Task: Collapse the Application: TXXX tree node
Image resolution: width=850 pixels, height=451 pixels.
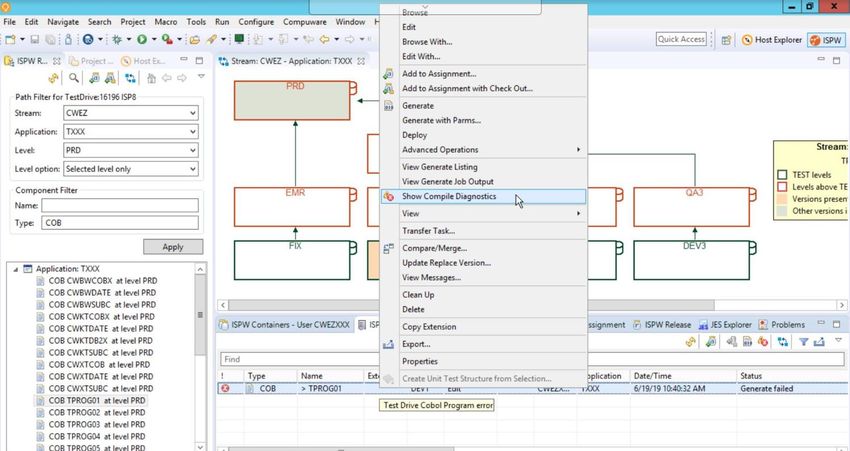Action: (16, 269)
